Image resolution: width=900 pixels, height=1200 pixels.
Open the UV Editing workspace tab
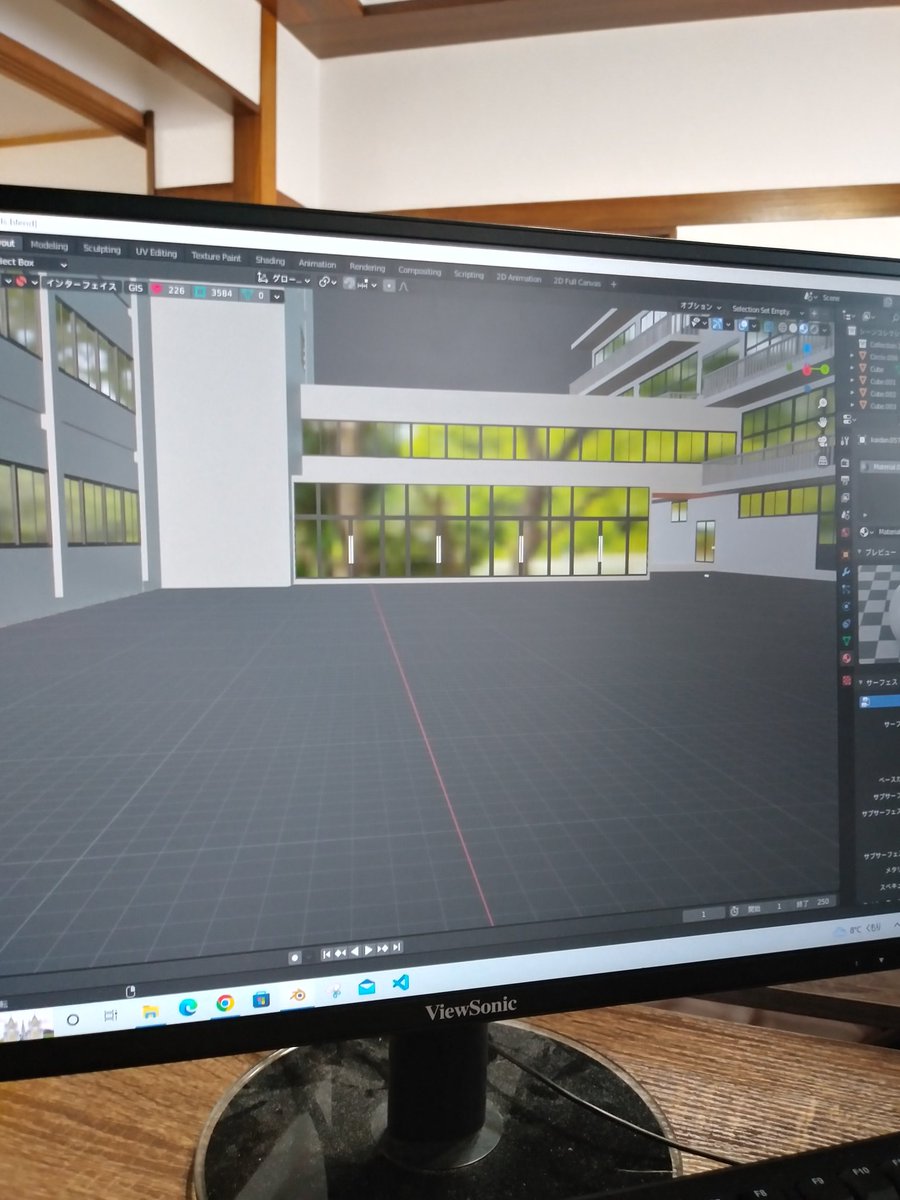click(x=156, y=252)
